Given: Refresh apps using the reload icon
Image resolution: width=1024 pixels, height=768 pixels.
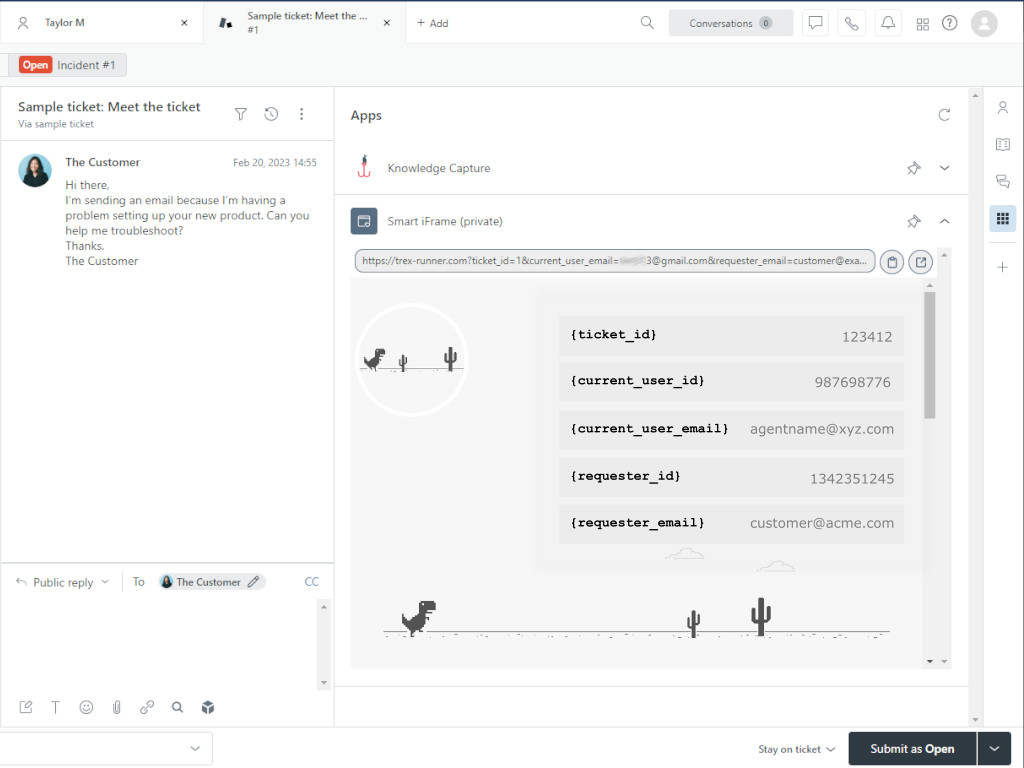Looking at the screenshot, I should pos(944,115).
